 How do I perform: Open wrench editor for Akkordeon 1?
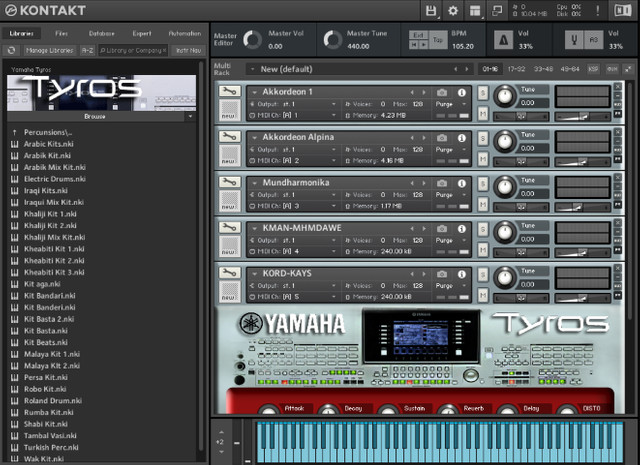point(230,91)
